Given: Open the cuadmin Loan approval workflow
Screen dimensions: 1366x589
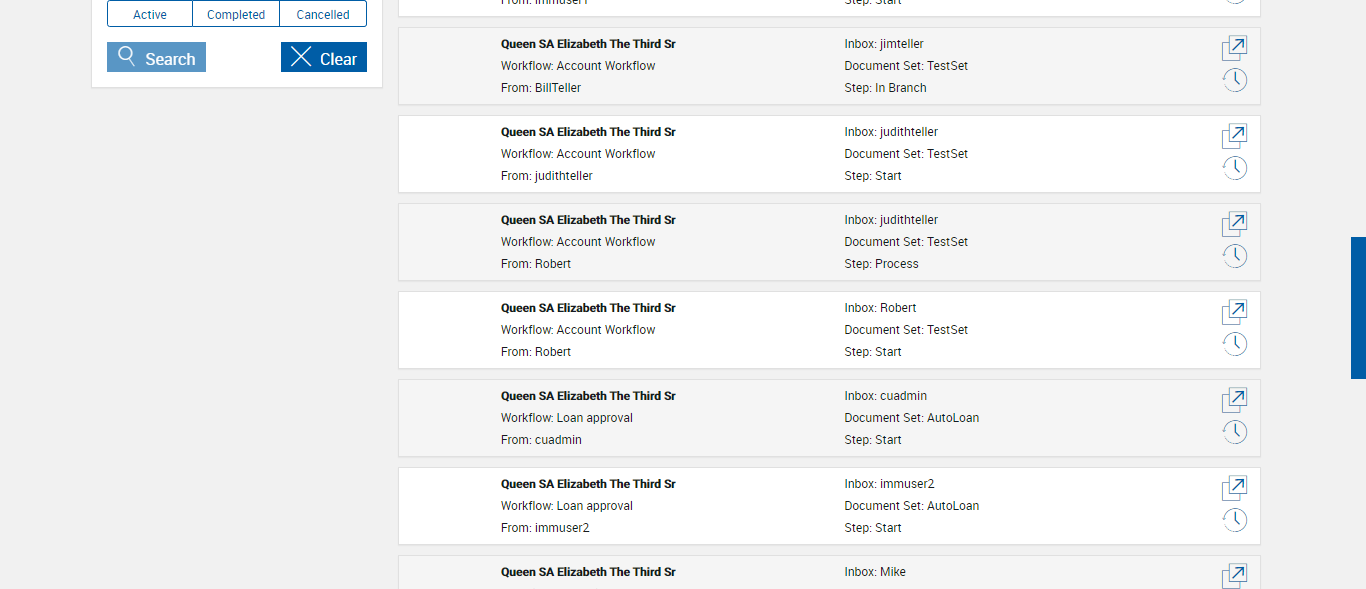Looking at the screenshot, I should click(x=1234, y=400).
